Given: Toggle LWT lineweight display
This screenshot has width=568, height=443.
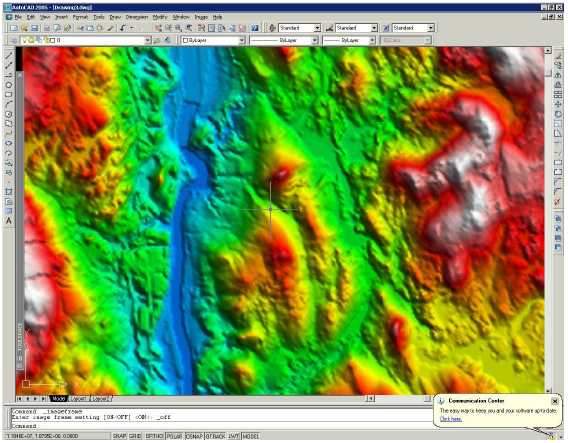Looking at the screenshot, I should click(233, 436).
